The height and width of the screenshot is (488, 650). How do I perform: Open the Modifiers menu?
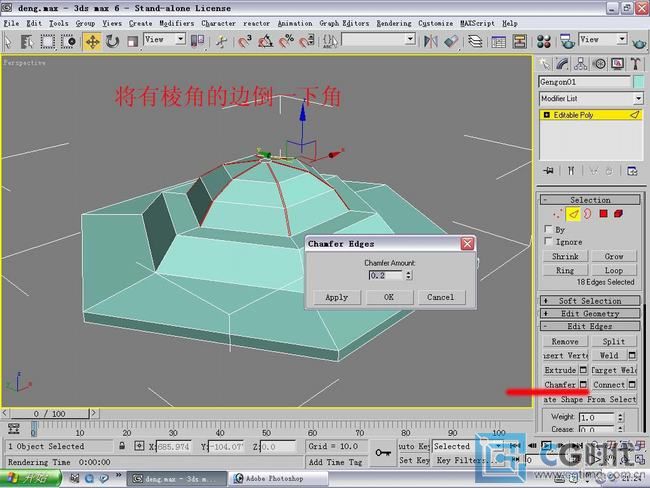tap(177, 23)
